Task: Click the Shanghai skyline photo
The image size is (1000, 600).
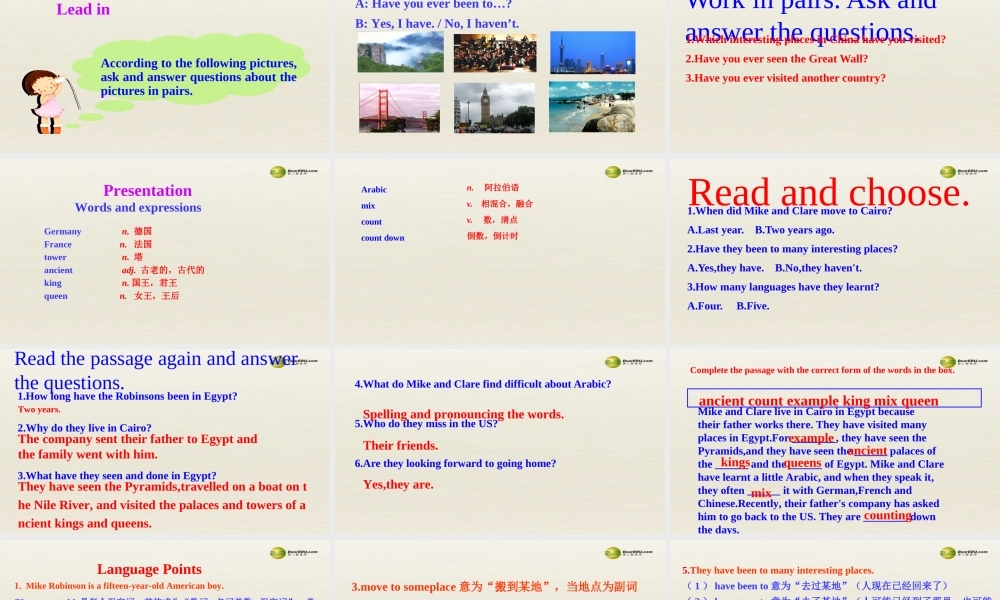Action: (591, 53)
